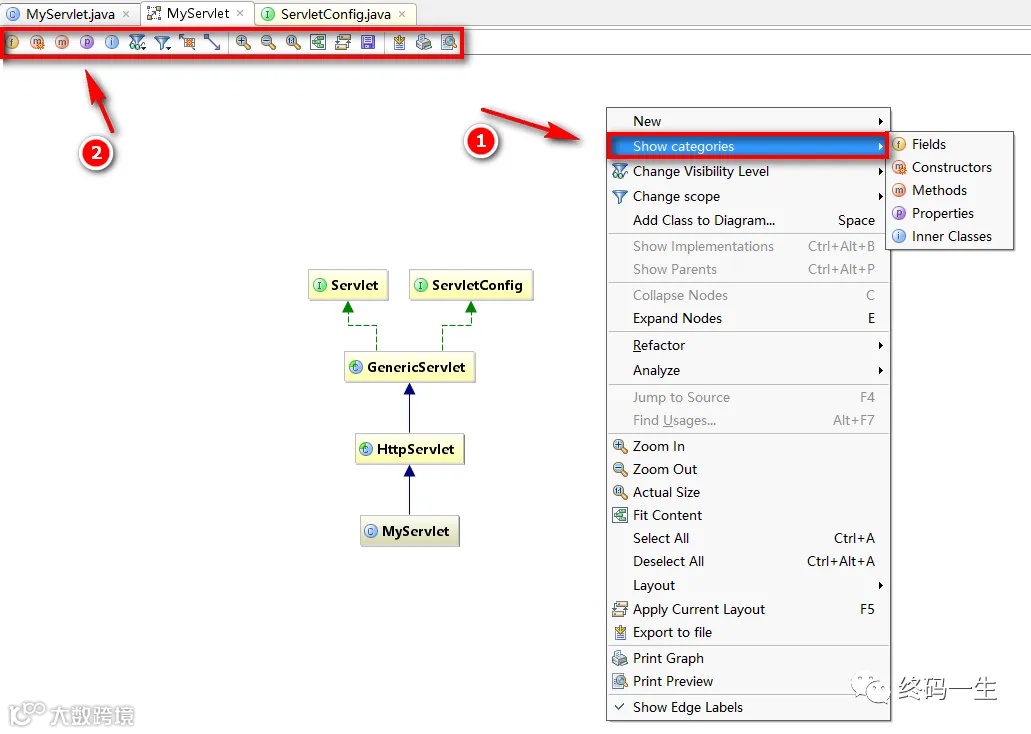Close the MyServlet.java tab
1031x734 pixels.
(126, 14)
